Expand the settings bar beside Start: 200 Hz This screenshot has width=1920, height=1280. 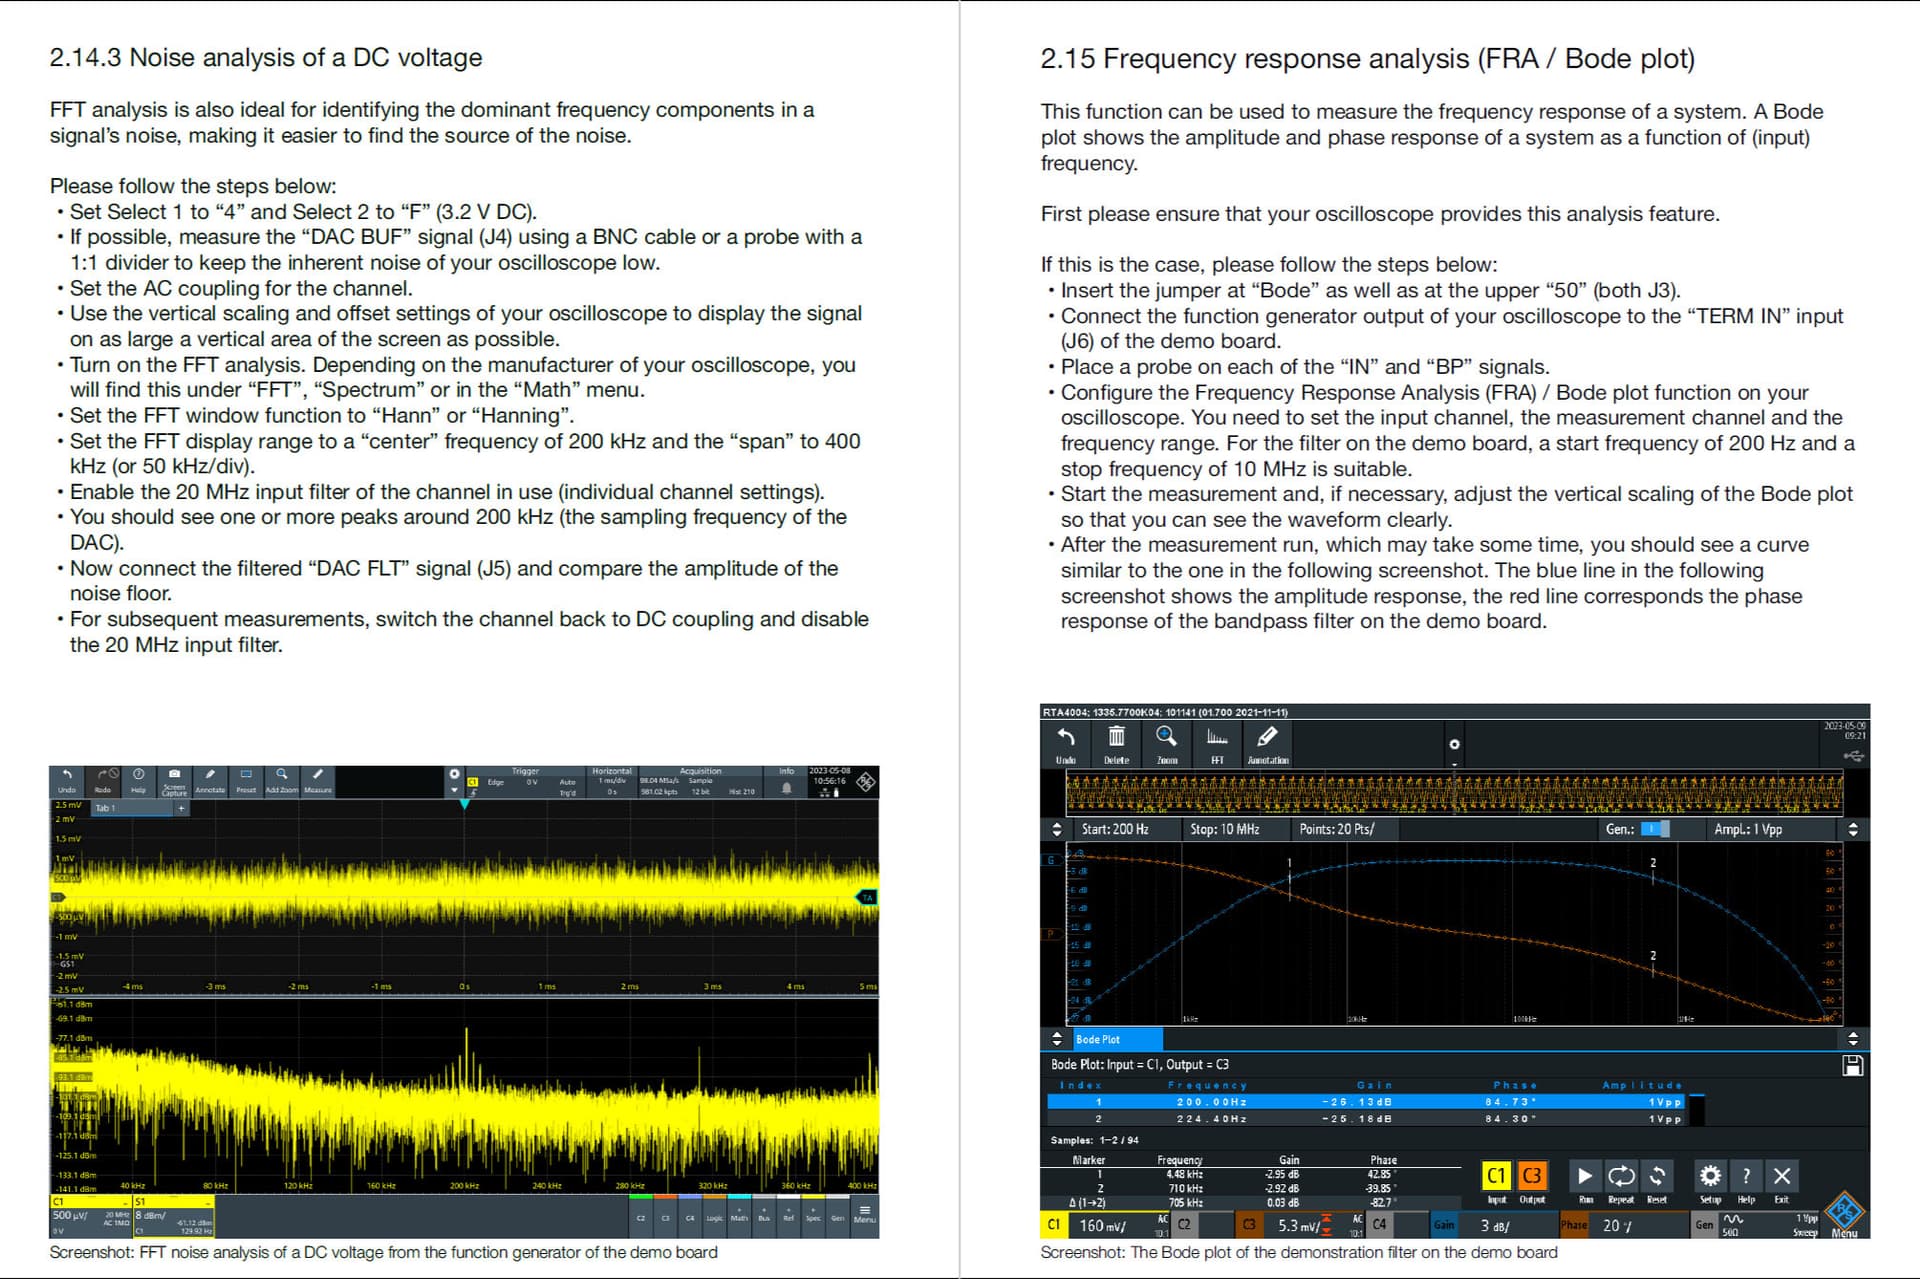pyautogui.click(x=1057, y=829)
